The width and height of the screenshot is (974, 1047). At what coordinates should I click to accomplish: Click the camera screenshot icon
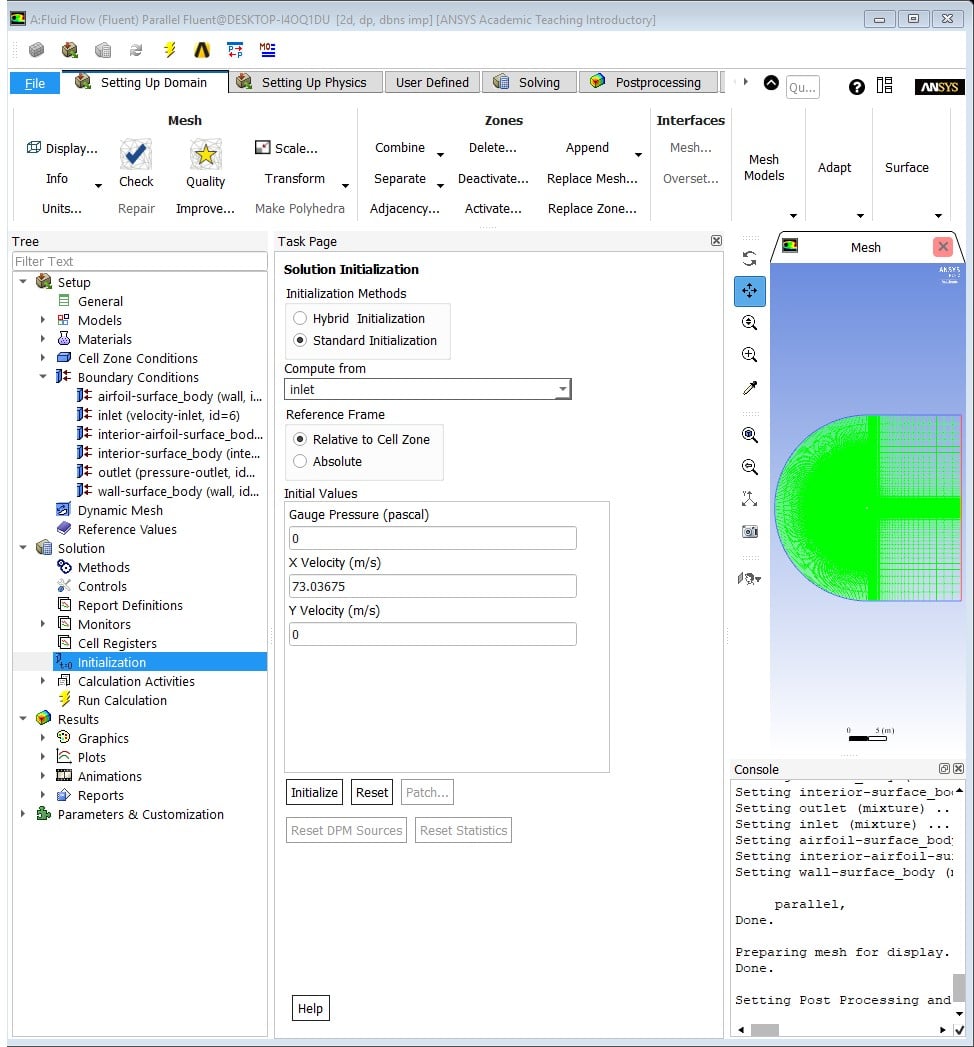click(750, 532)
